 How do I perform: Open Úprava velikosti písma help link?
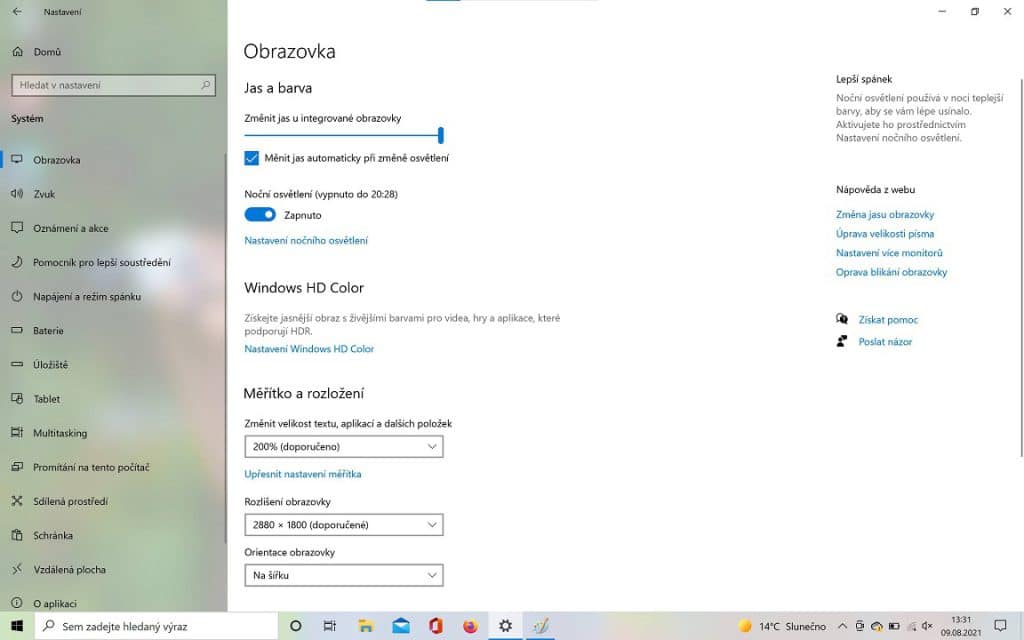click(x=885, y=234)
